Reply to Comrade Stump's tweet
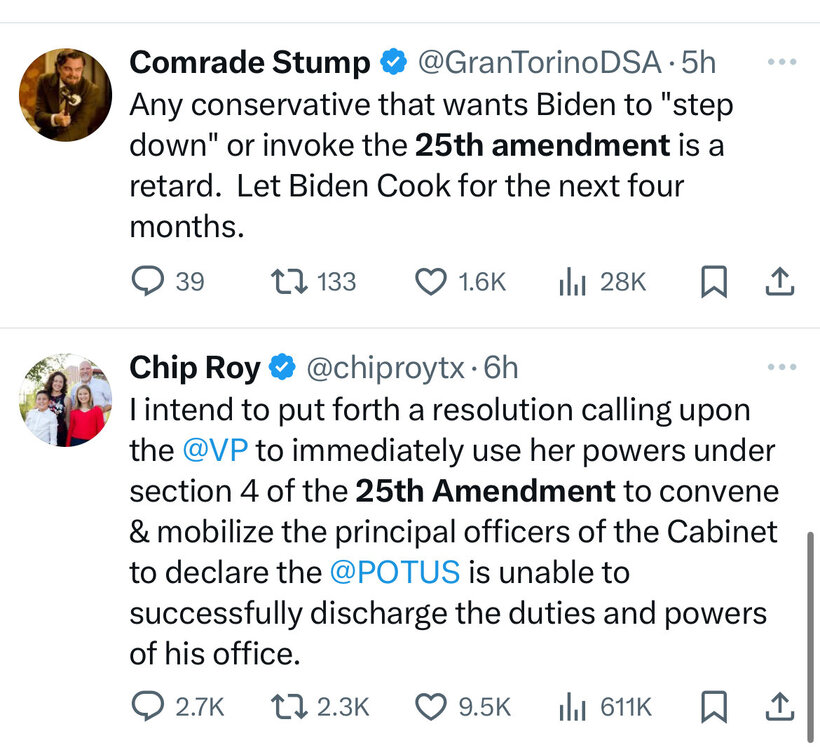 point(147,283)
